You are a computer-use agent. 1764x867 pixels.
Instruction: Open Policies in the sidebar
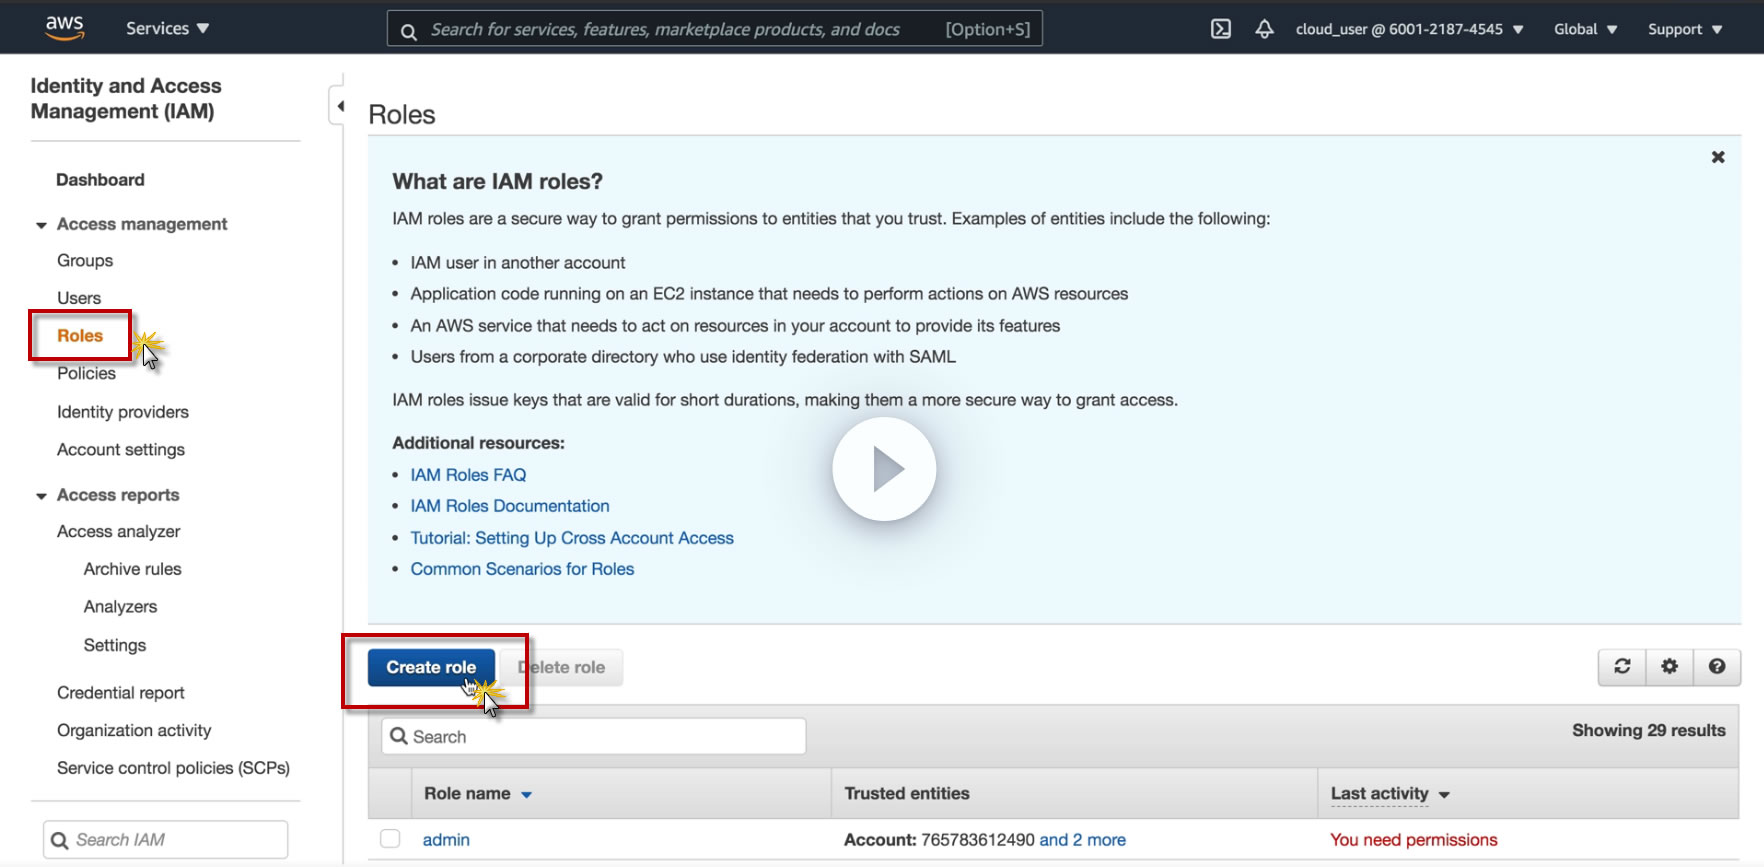[86, 373]
